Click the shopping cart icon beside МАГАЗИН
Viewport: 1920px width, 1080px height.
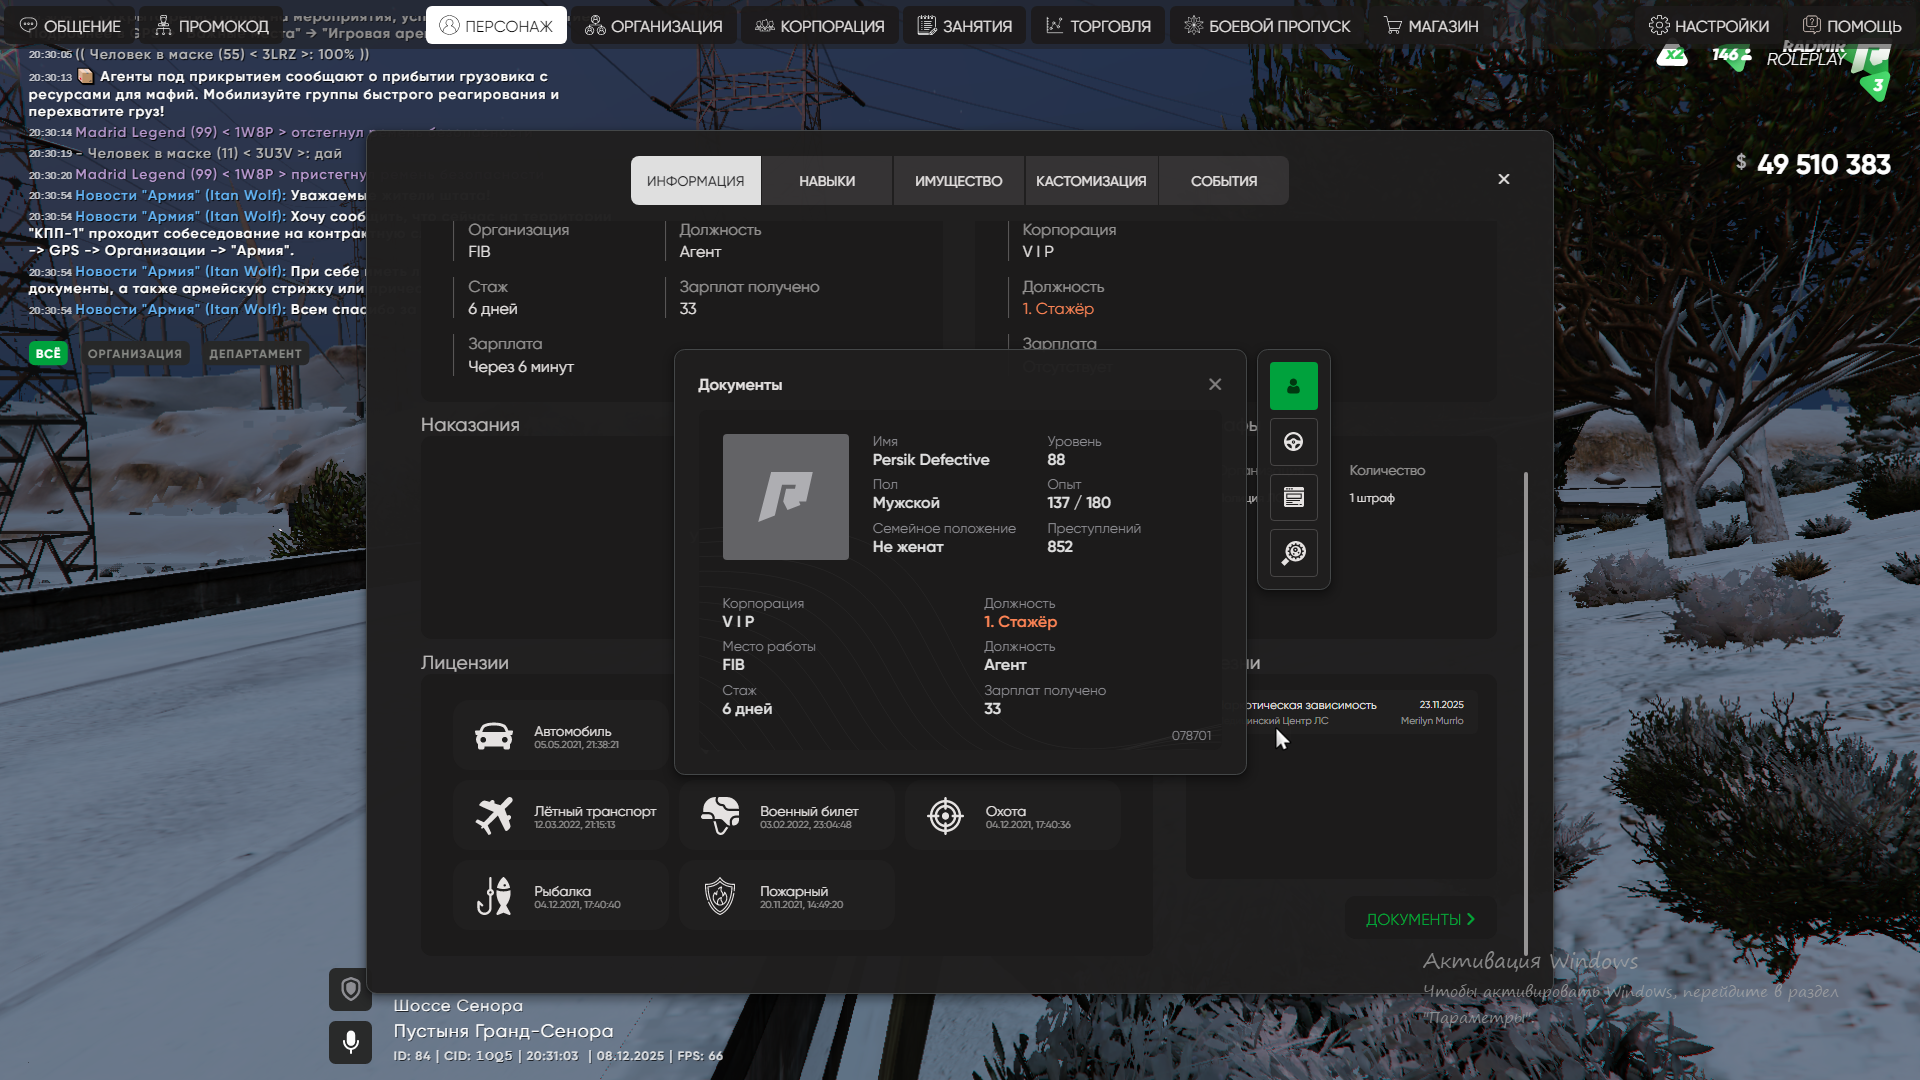point(1393,25)
